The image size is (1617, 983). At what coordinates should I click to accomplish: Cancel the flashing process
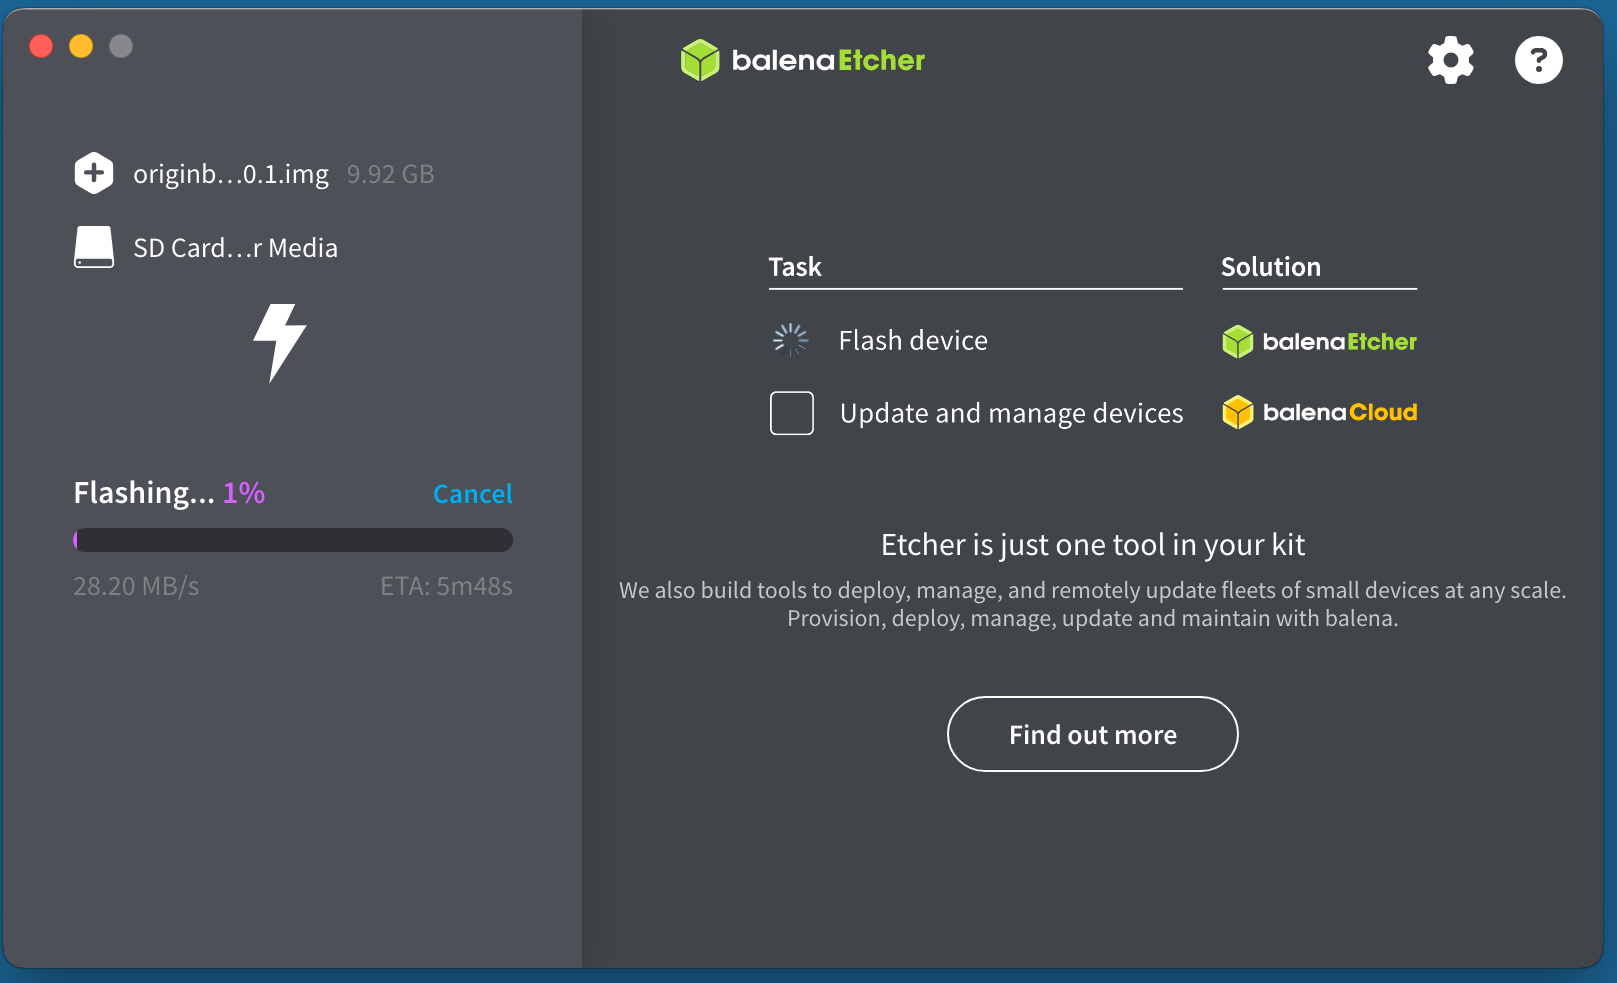point(472,494)
